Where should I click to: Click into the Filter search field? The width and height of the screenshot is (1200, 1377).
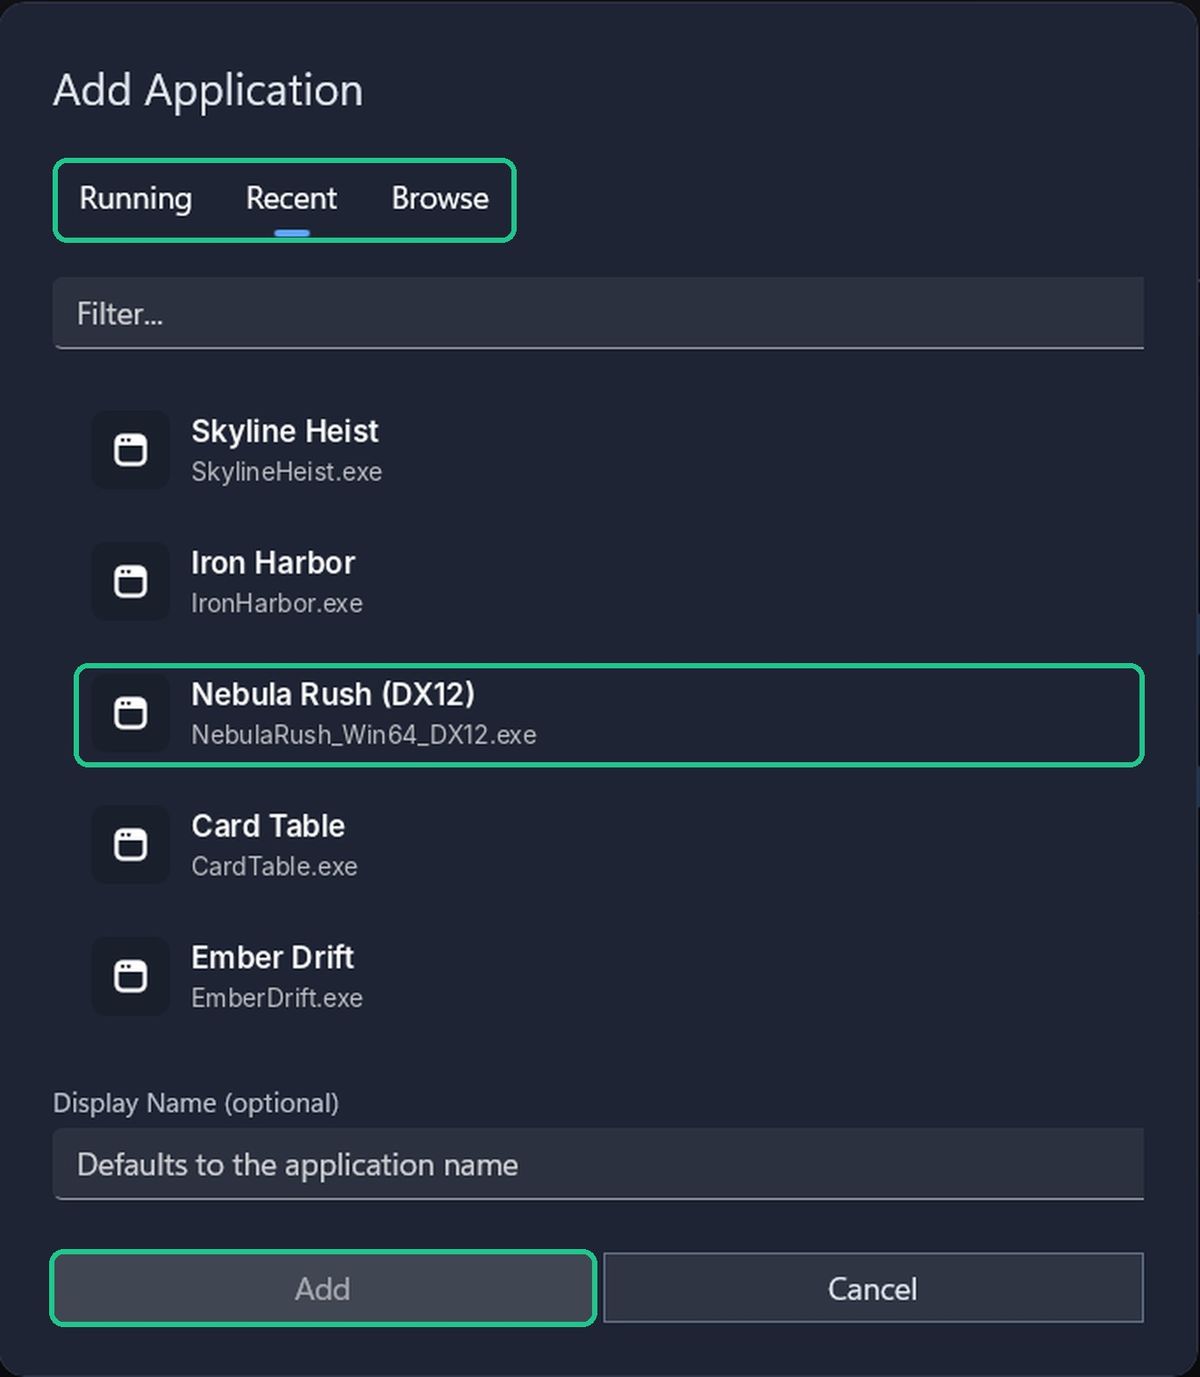pyautogui.click(x=598, y=313)
